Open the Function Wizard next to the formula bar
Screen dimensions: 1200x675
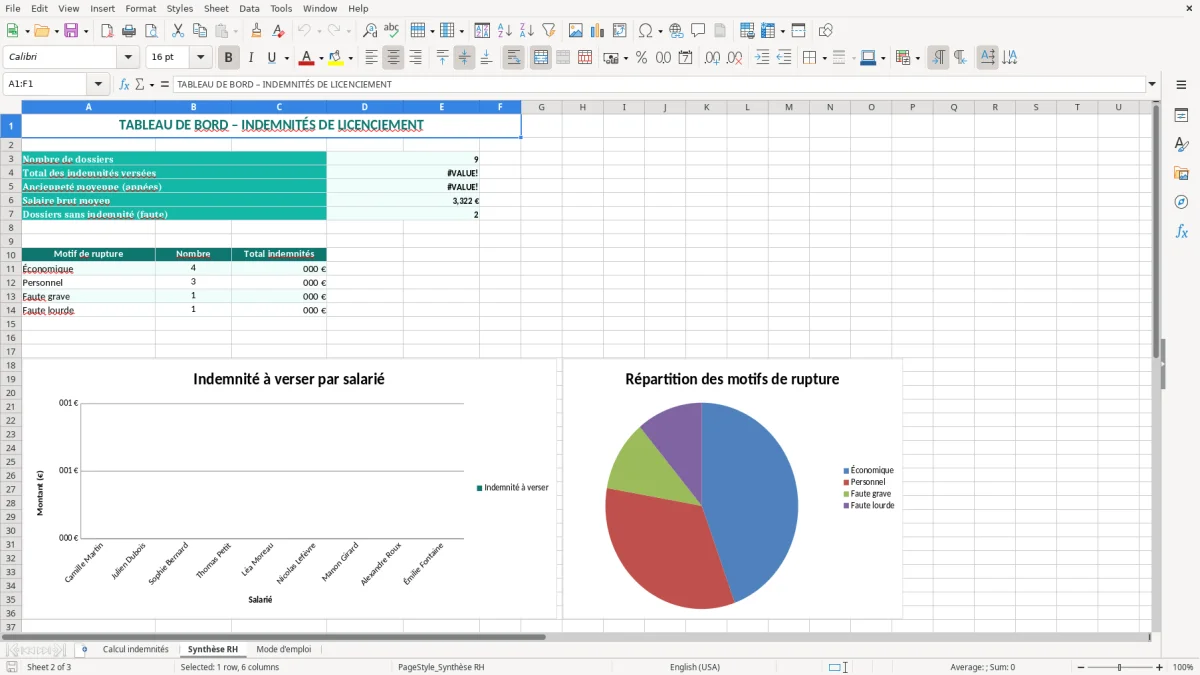tap(124, 85)
